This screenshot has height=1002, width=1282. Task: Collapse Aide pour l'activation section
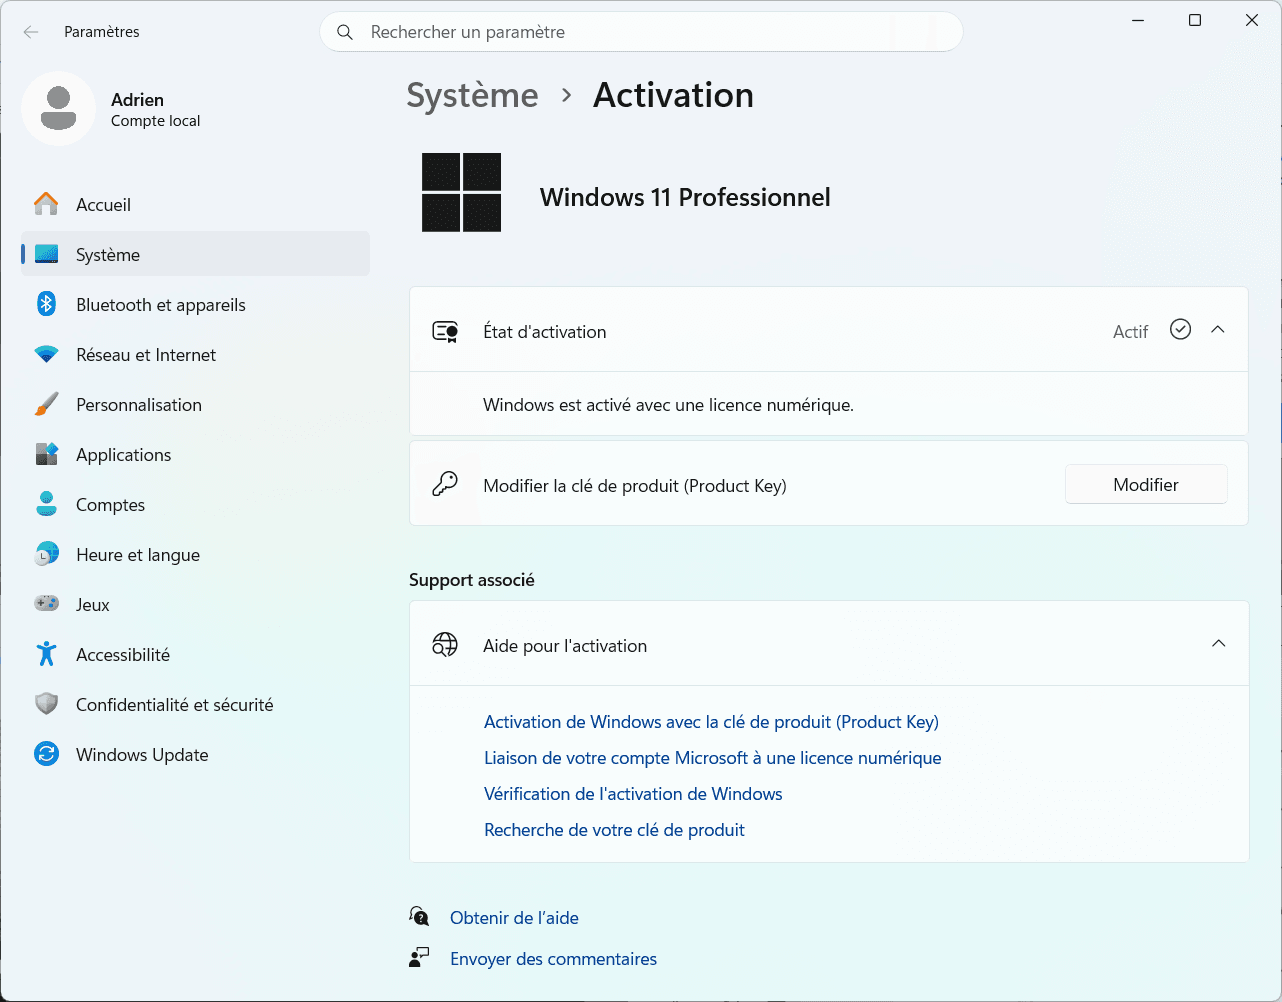(1218, 643)
